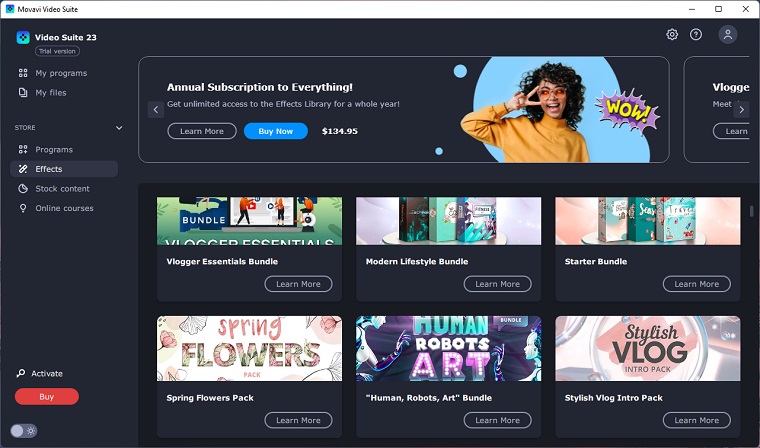Click Learn More on subscription banner

click(202, 131)
